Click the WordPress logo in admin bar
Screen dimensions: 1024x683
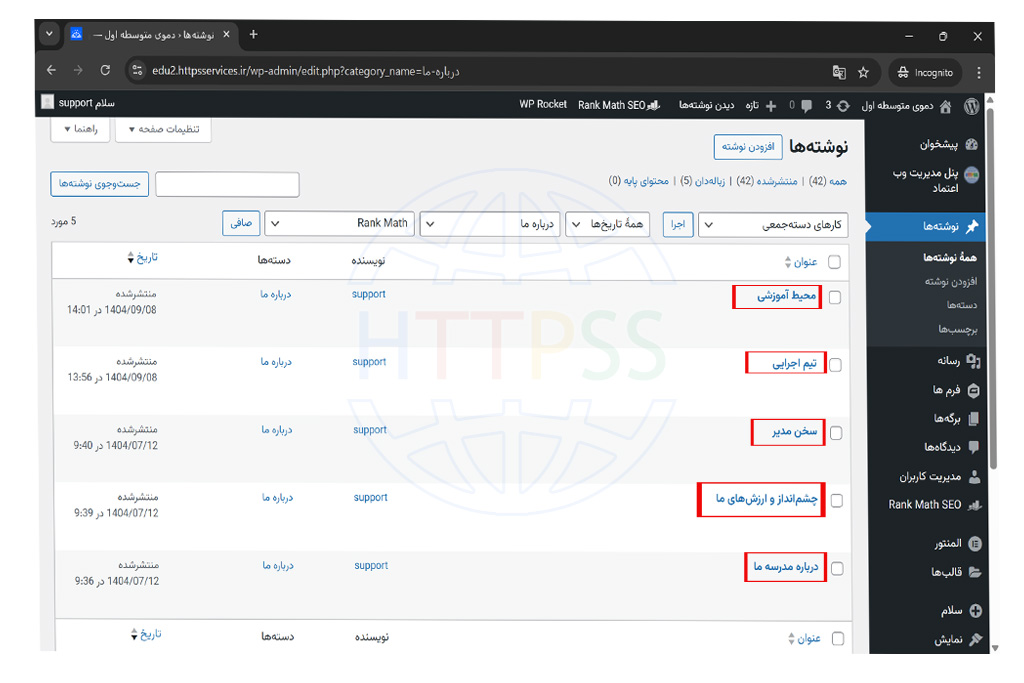tap(970, 105)
